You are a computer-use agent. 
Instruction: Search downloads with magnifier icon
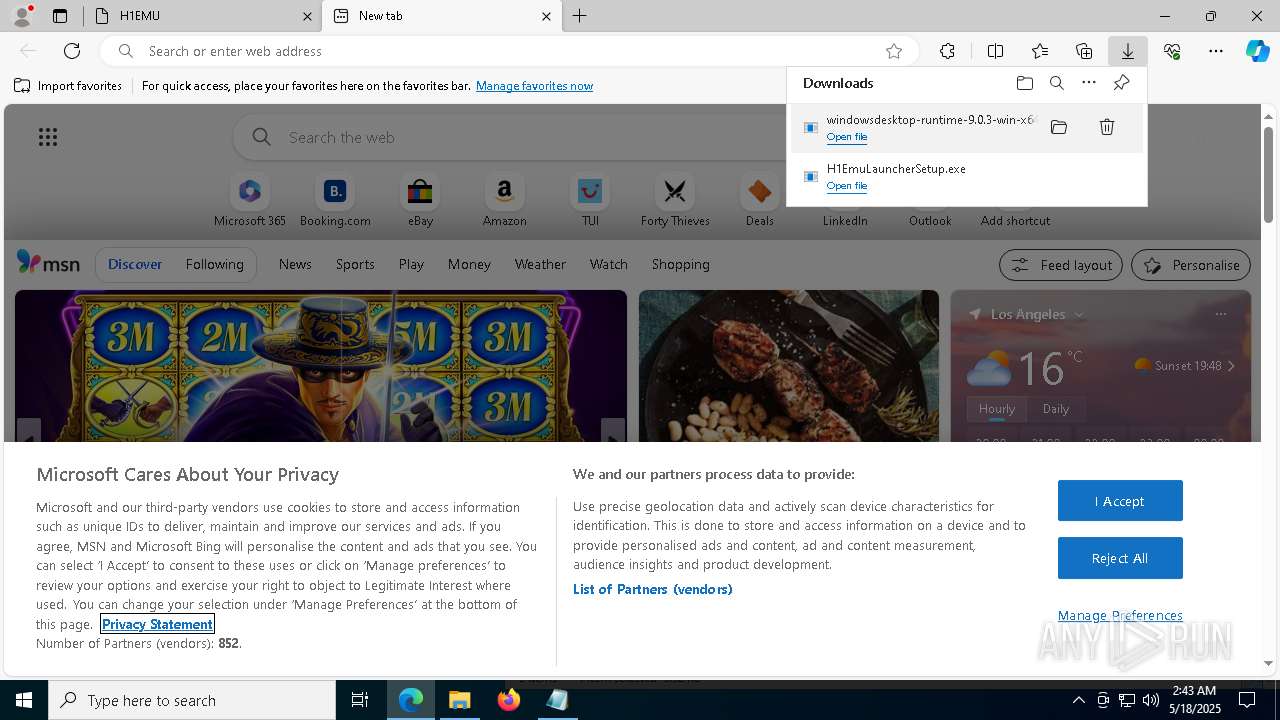click(1057, 83)
